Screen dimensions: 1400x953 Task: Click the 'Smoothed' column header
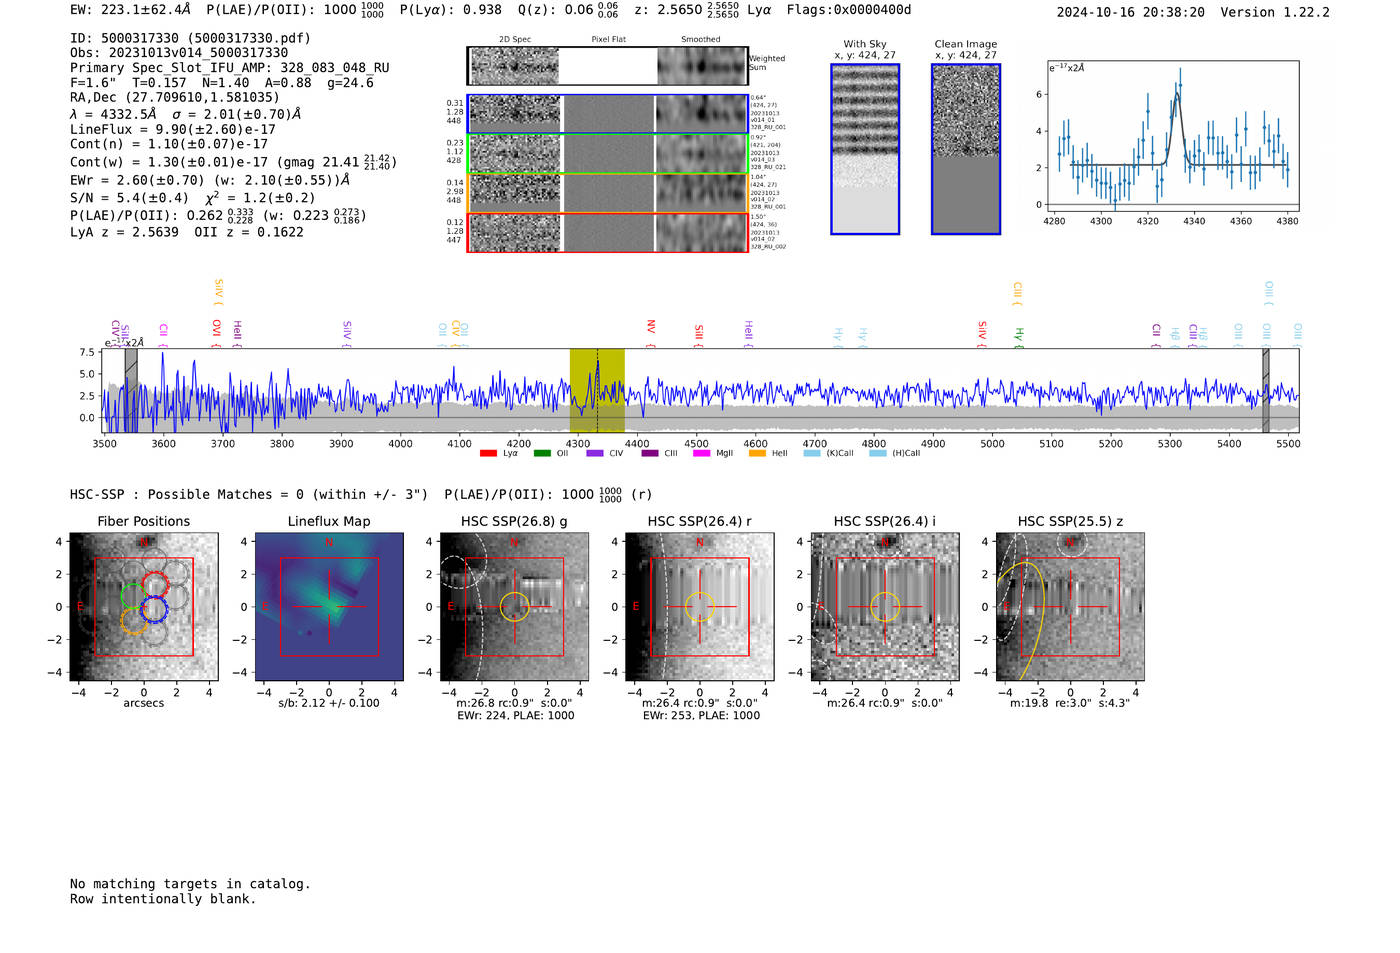pos(701,40)
